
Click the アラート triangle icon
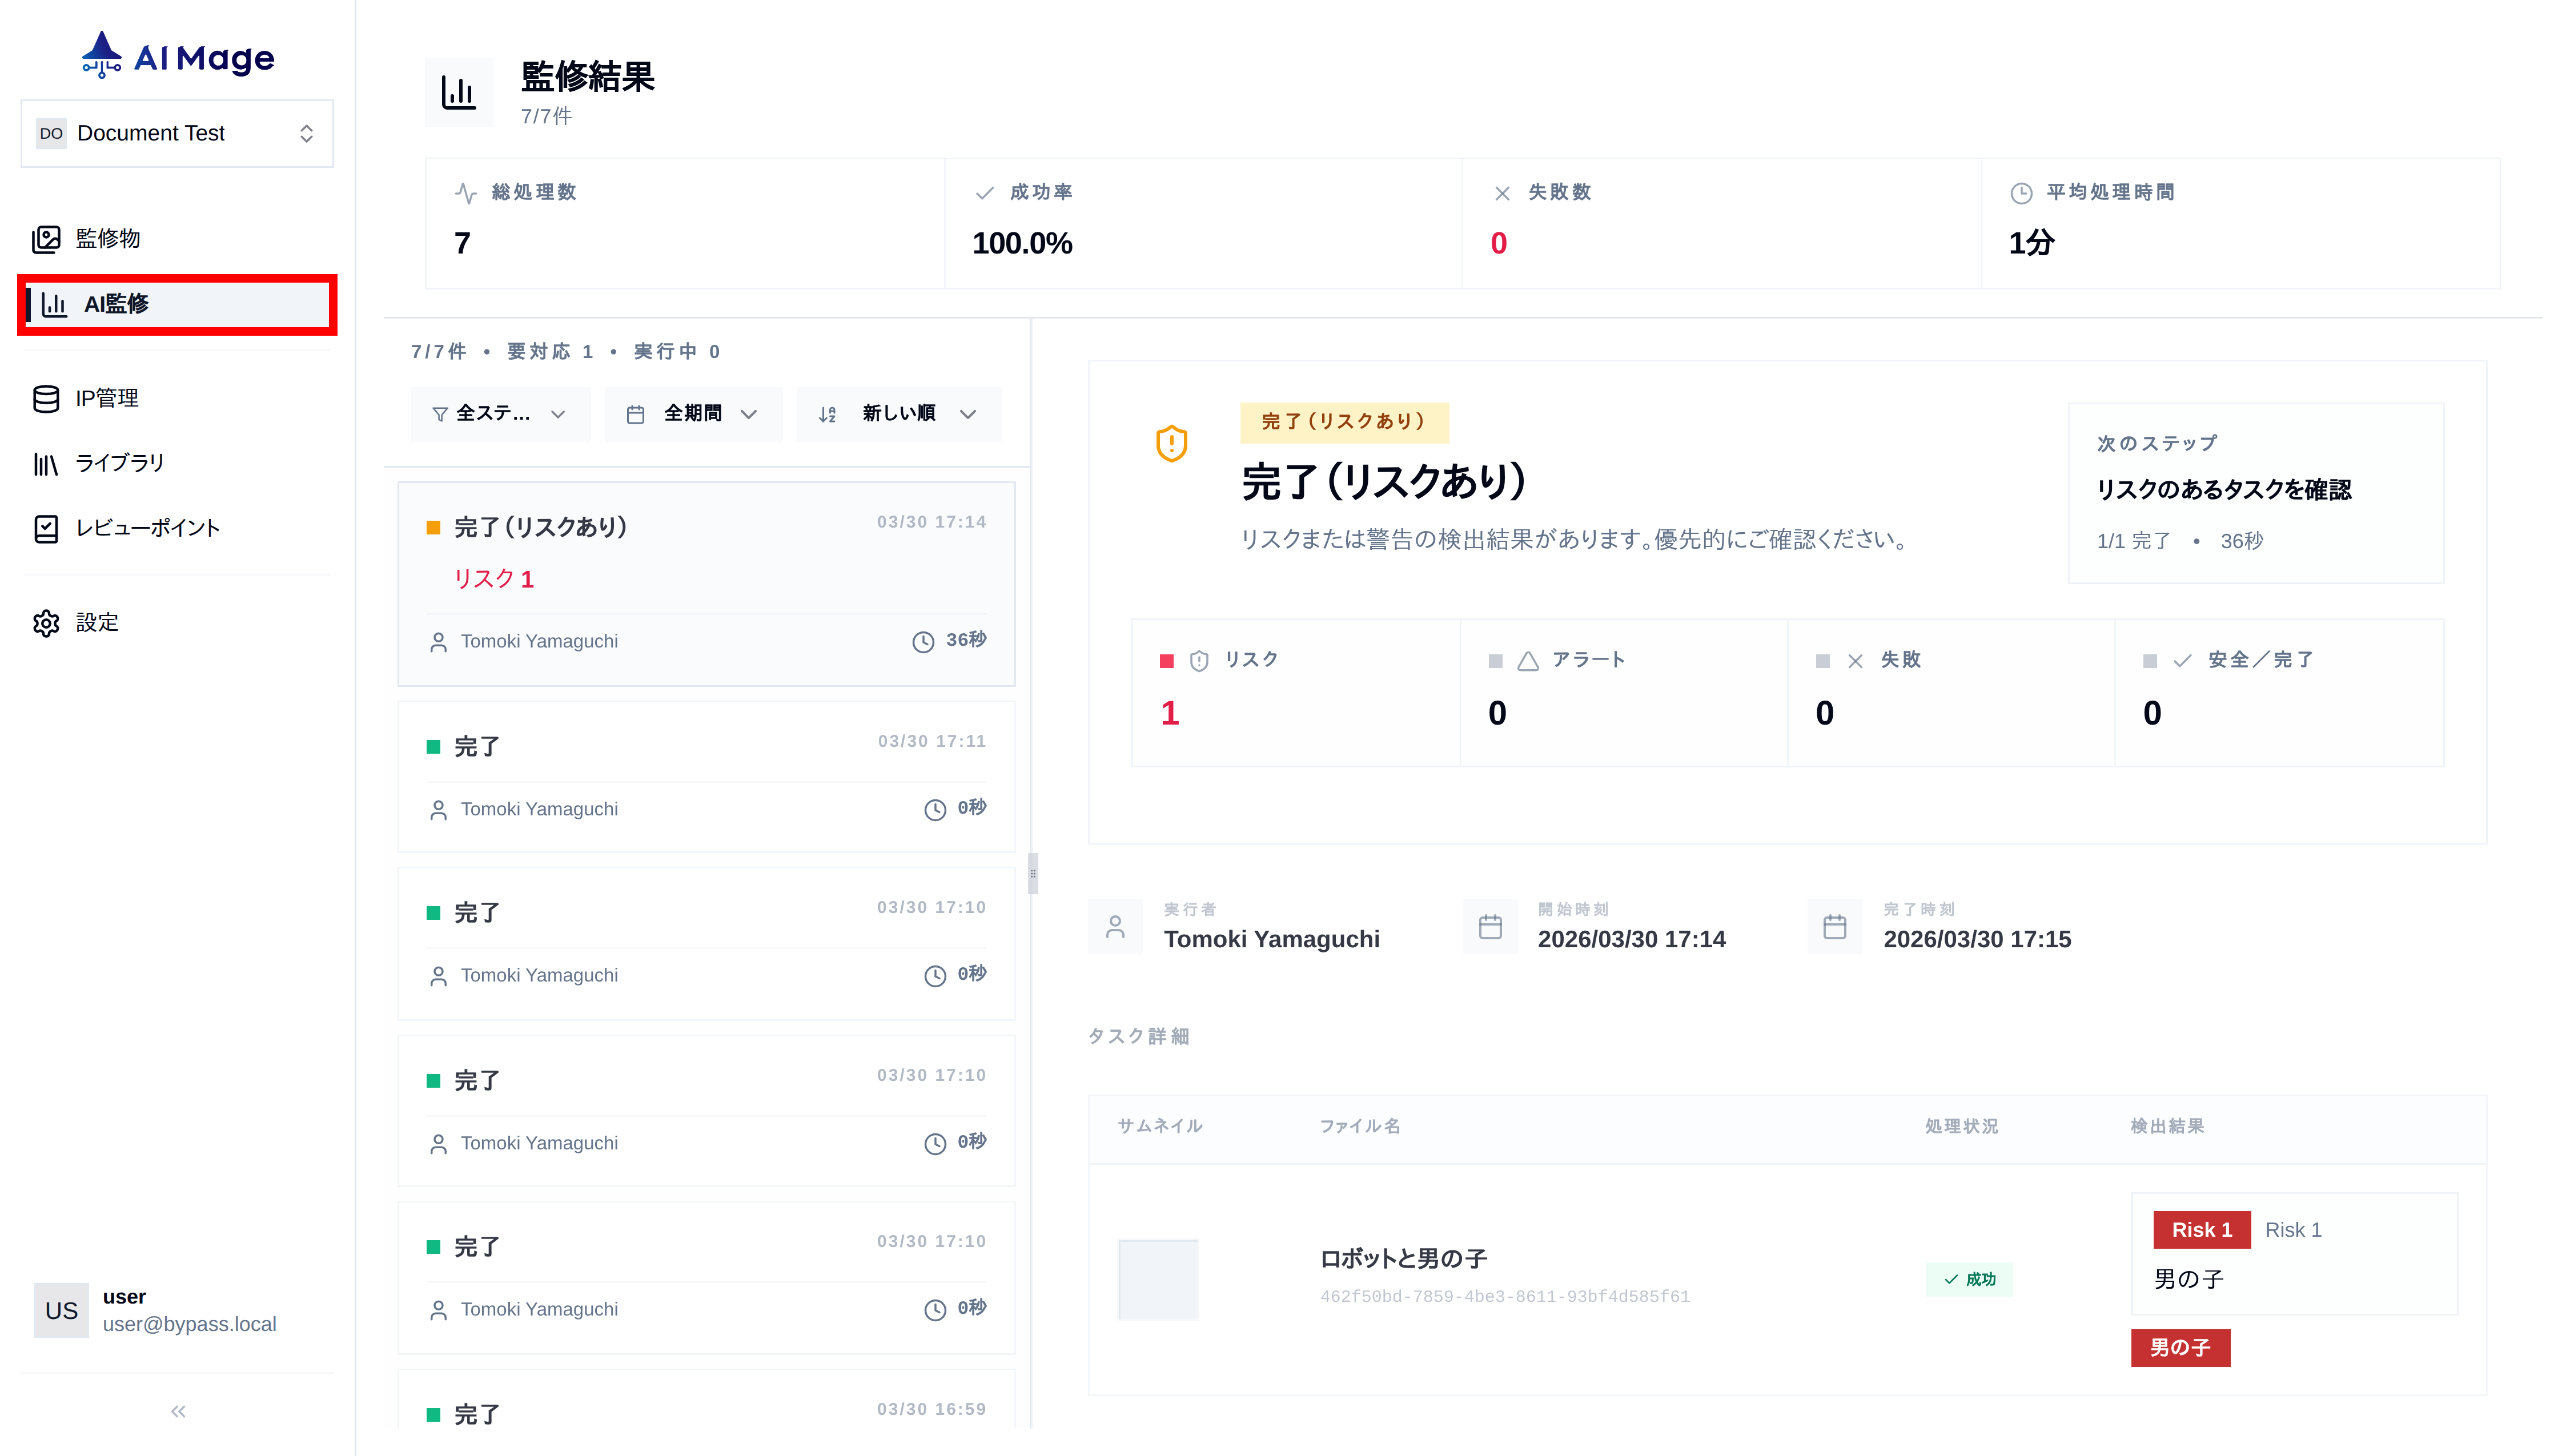tap(1528, 661)
